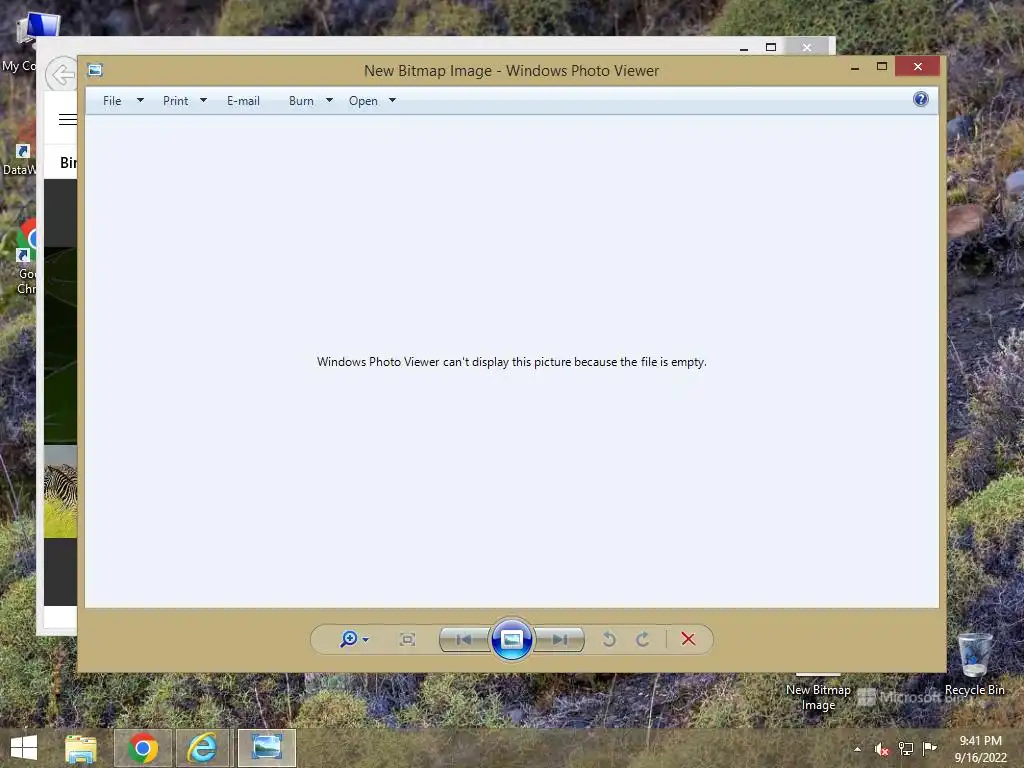Expand the Open dropdown arrow
The height and width of the screenshot is (768, 1024).
pyautogui.click(x=392, y=101)
